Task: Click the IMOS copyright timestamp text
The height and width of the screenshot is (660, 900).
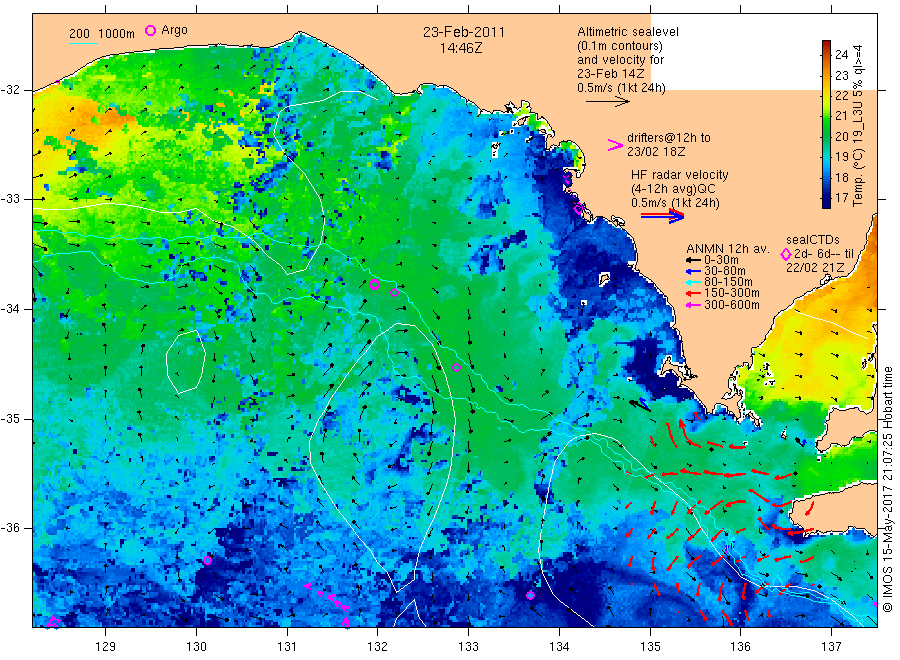Action: click(888, 489)
